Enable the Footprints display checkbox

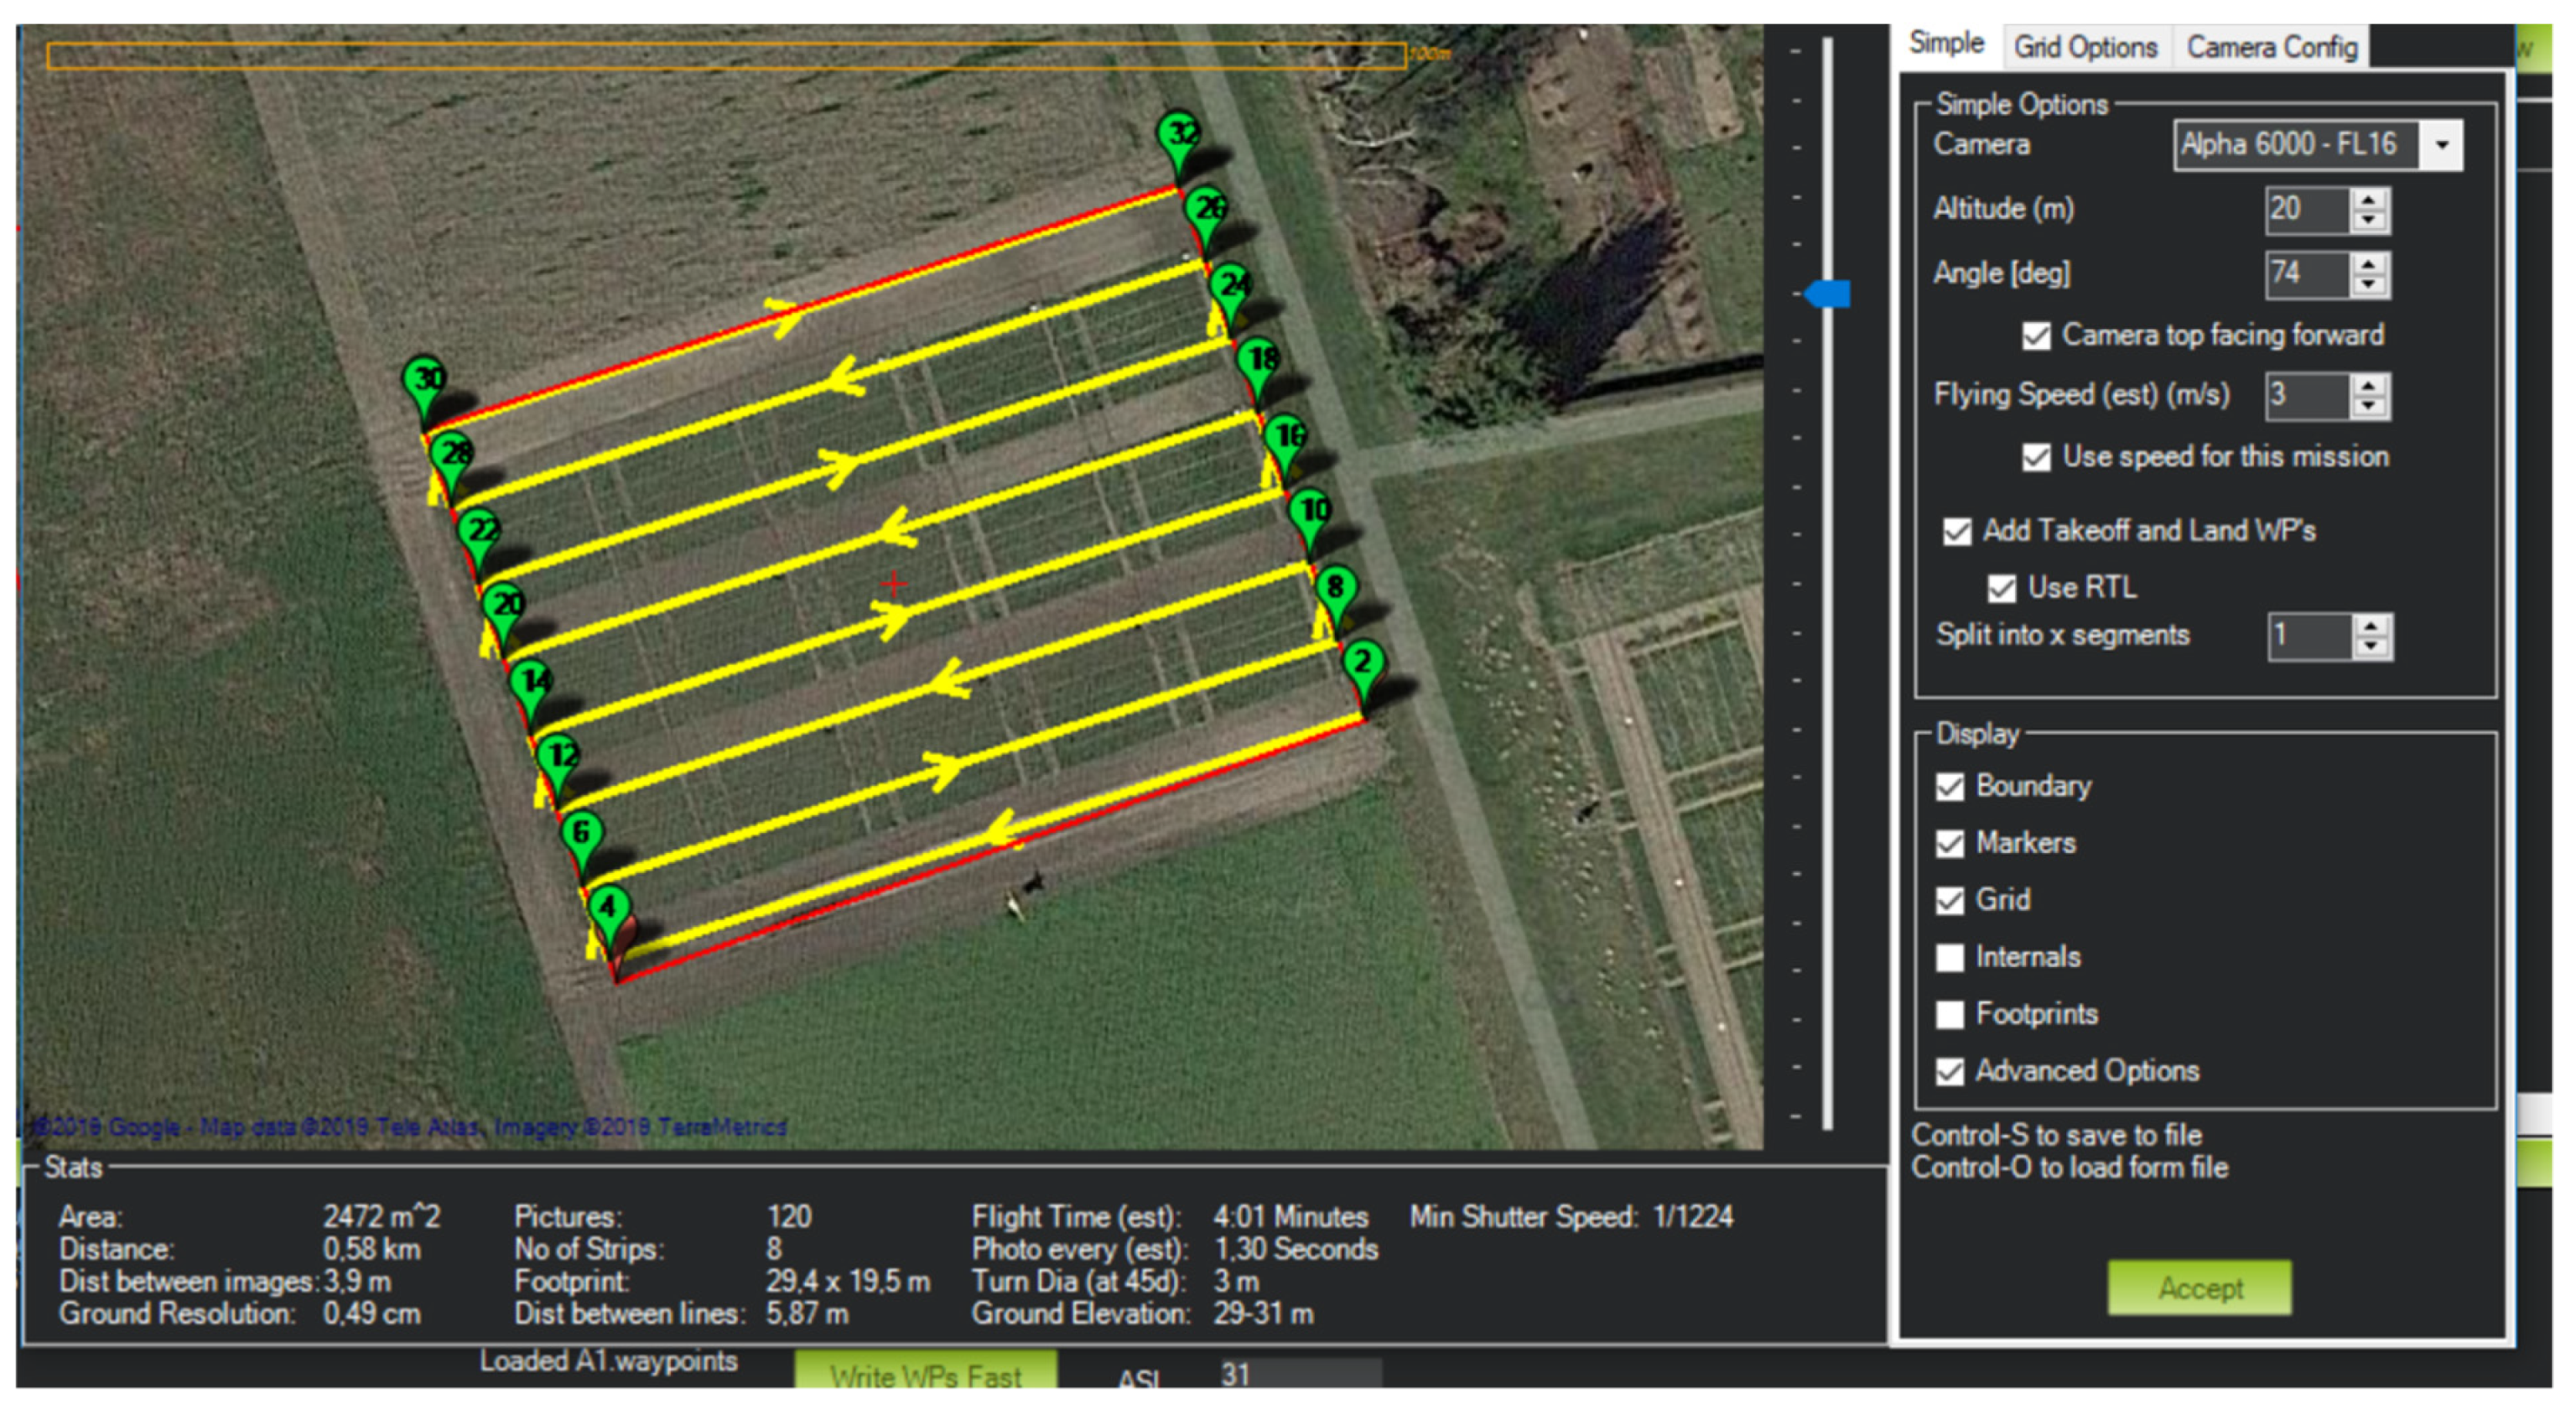coord(1949,1015)
